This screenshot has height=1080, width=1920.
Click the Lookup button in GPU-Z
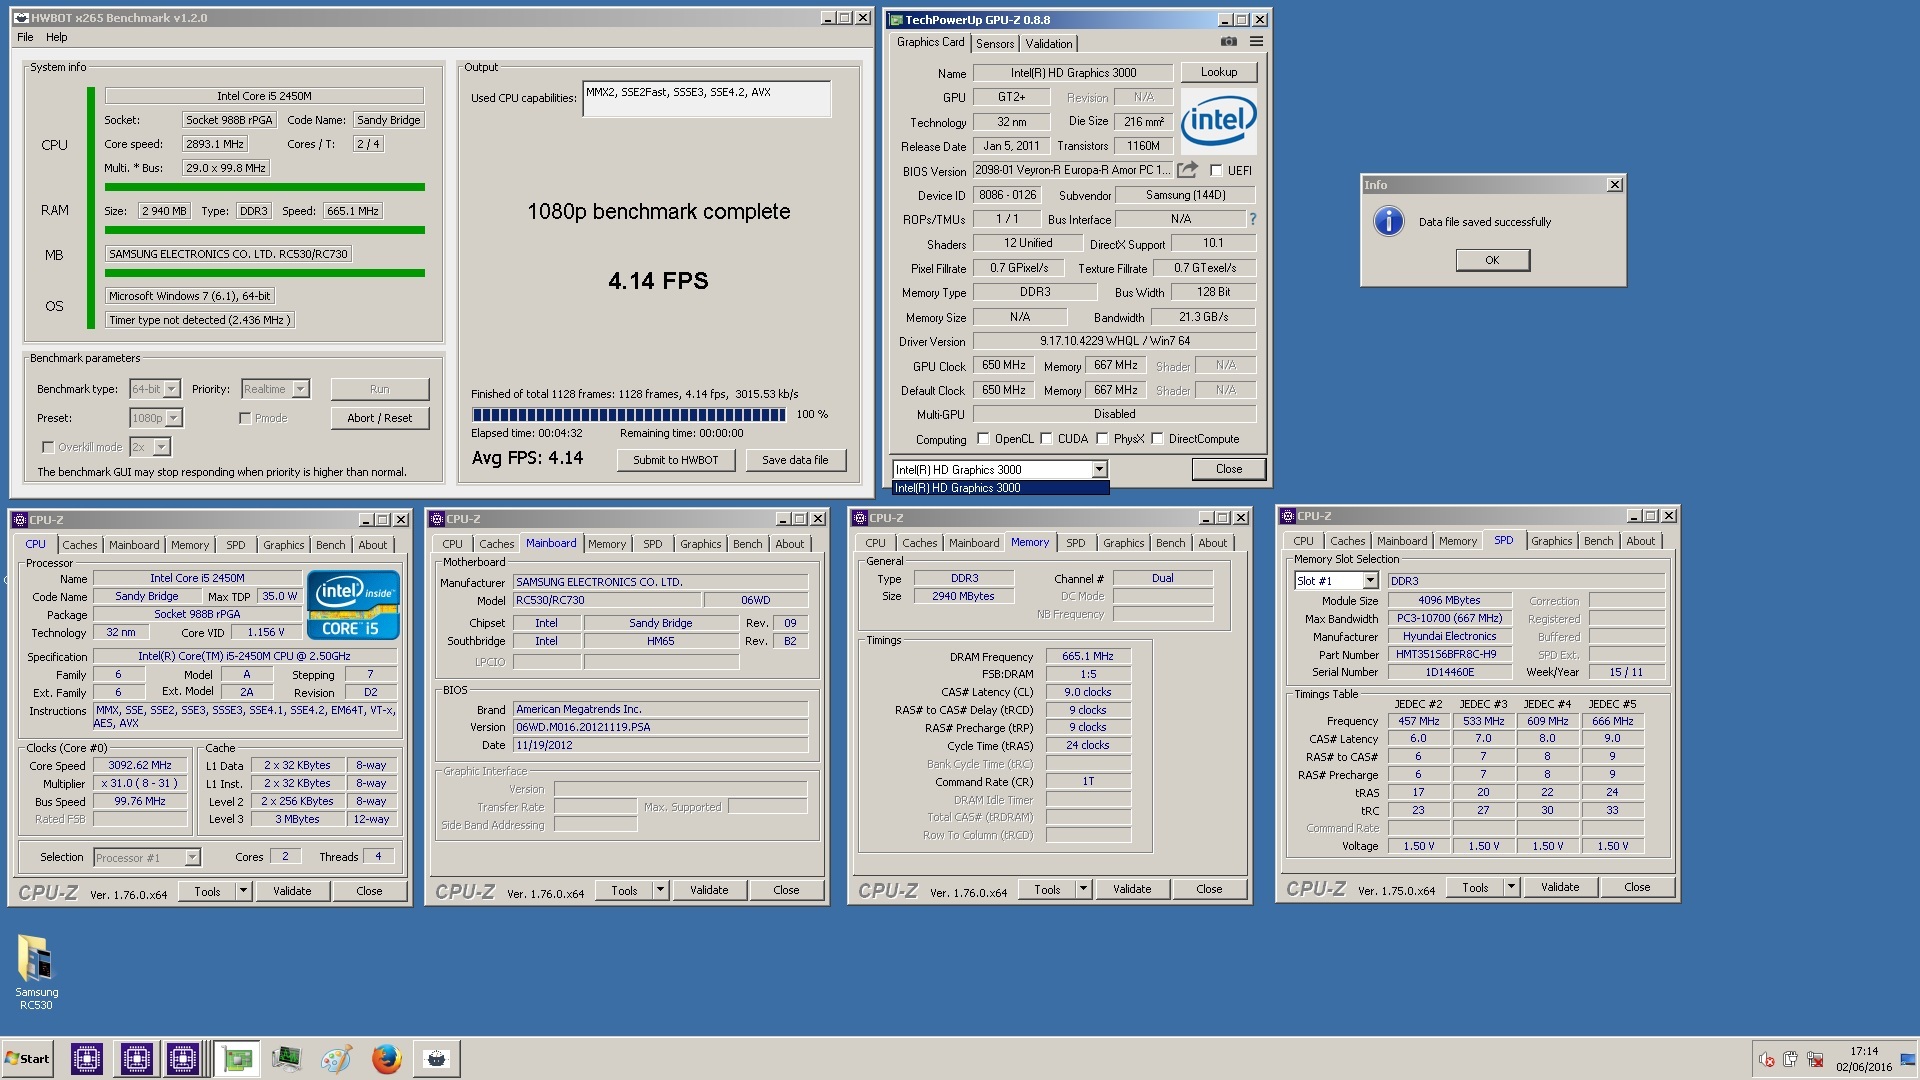pos(1219,72)
